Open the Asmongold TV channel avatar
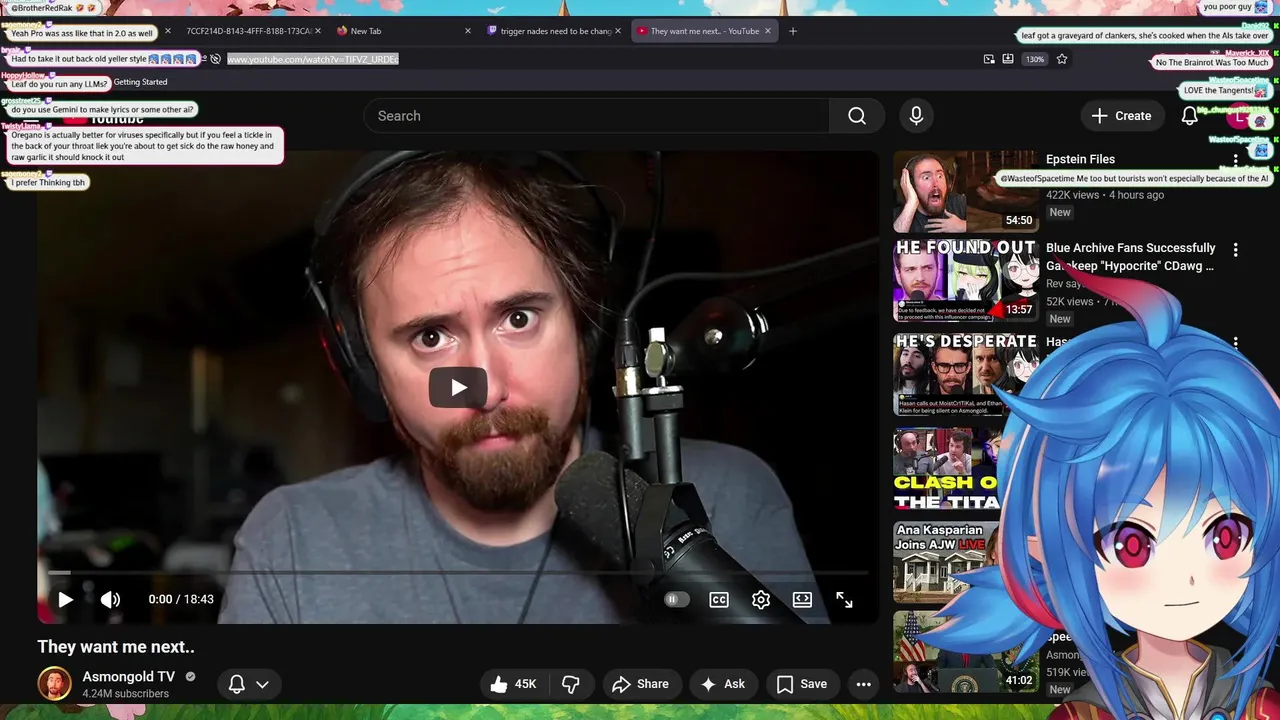Viewport: 1280px width, 720px height. pyautogui.click(x=54, y=684)
